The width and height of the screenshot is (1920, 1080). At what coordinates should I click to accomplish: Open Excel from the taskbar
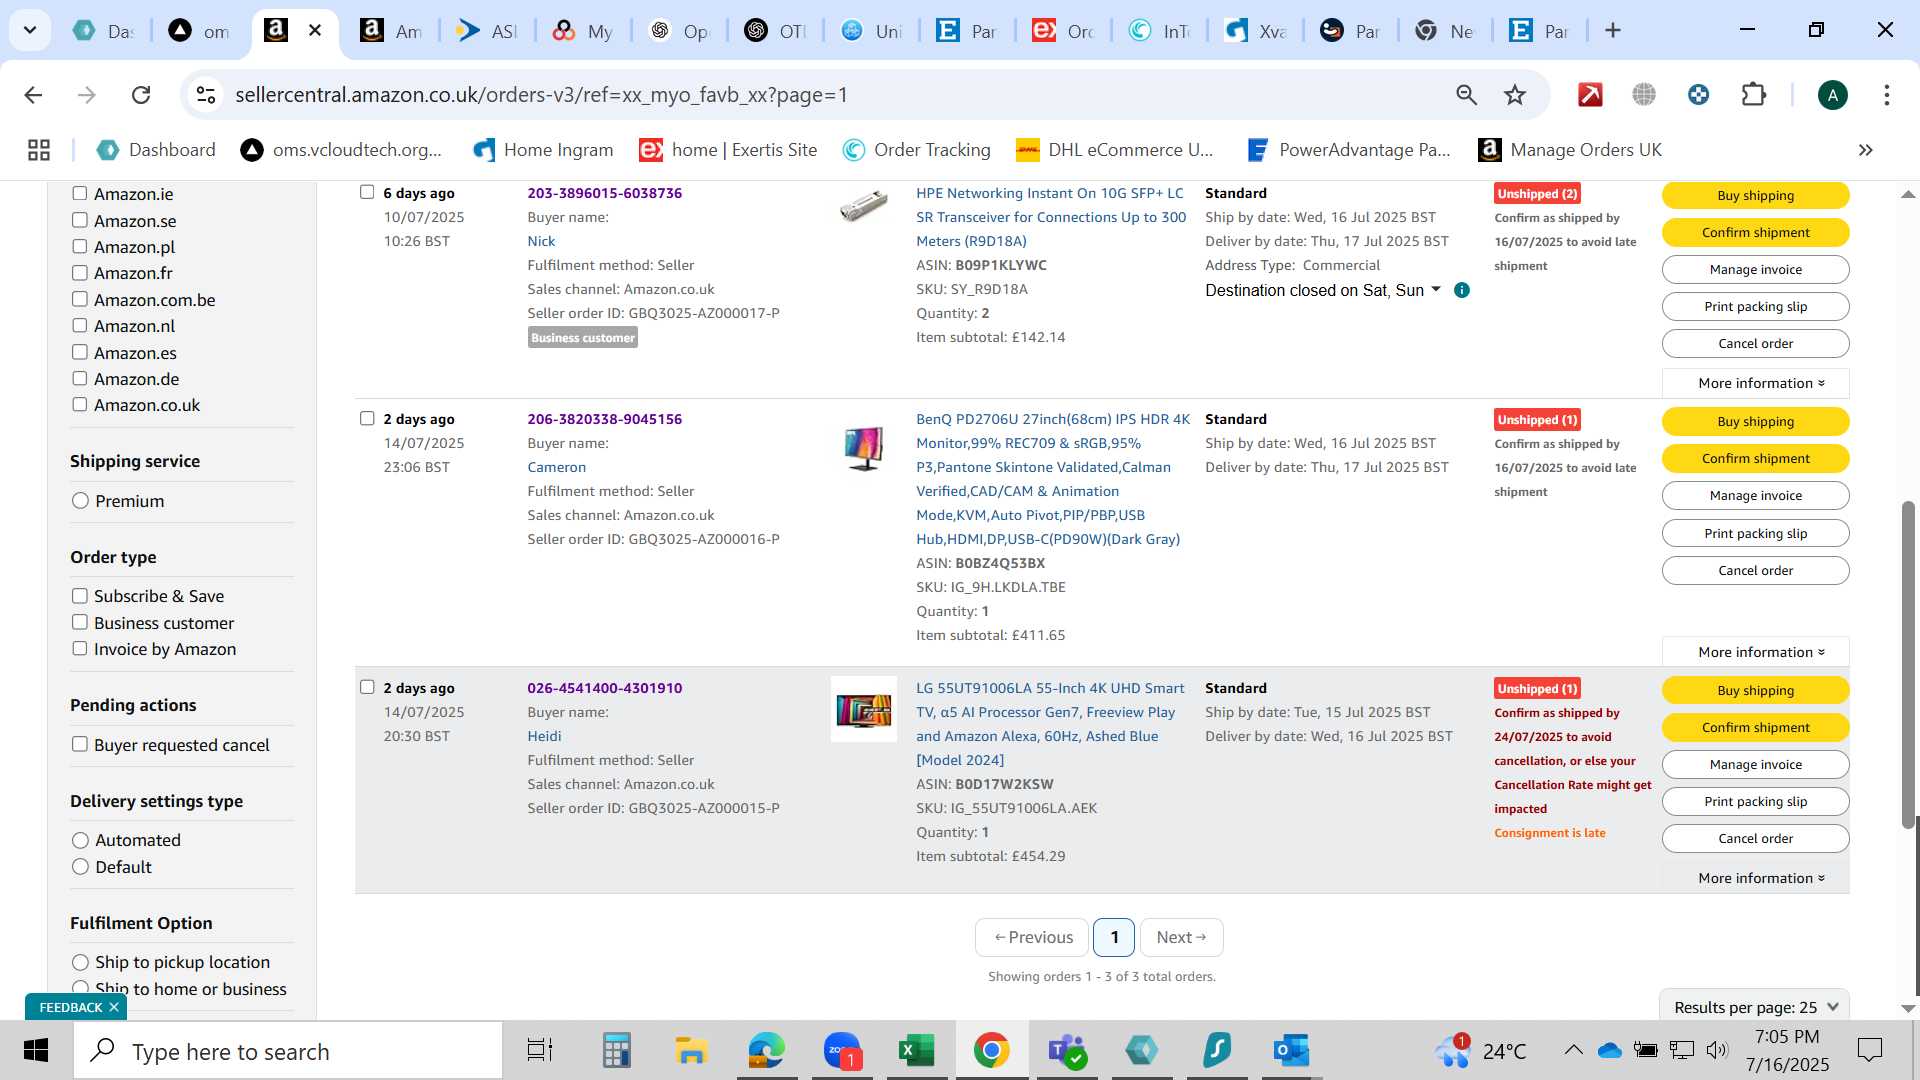click(x=916, y=1051)
